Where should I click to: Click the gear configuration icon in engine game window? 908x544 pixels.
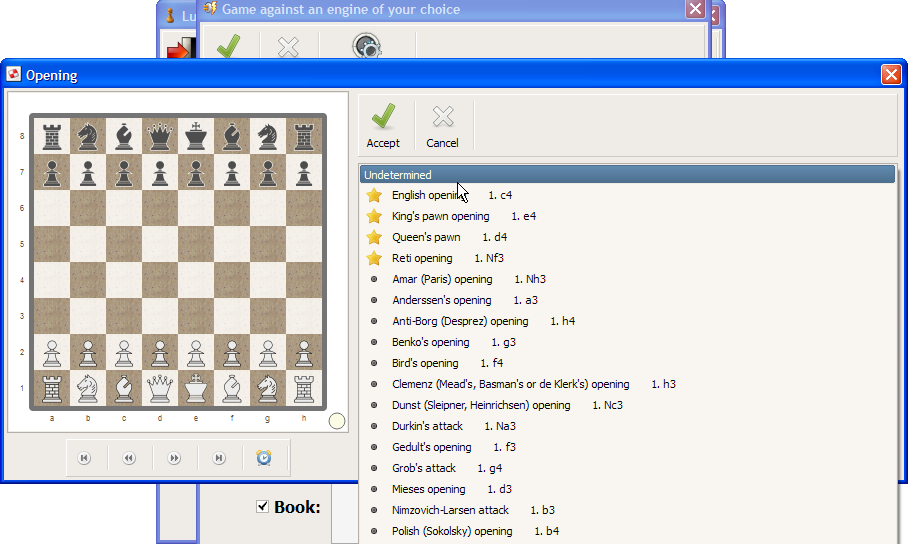tap(367, 46)
